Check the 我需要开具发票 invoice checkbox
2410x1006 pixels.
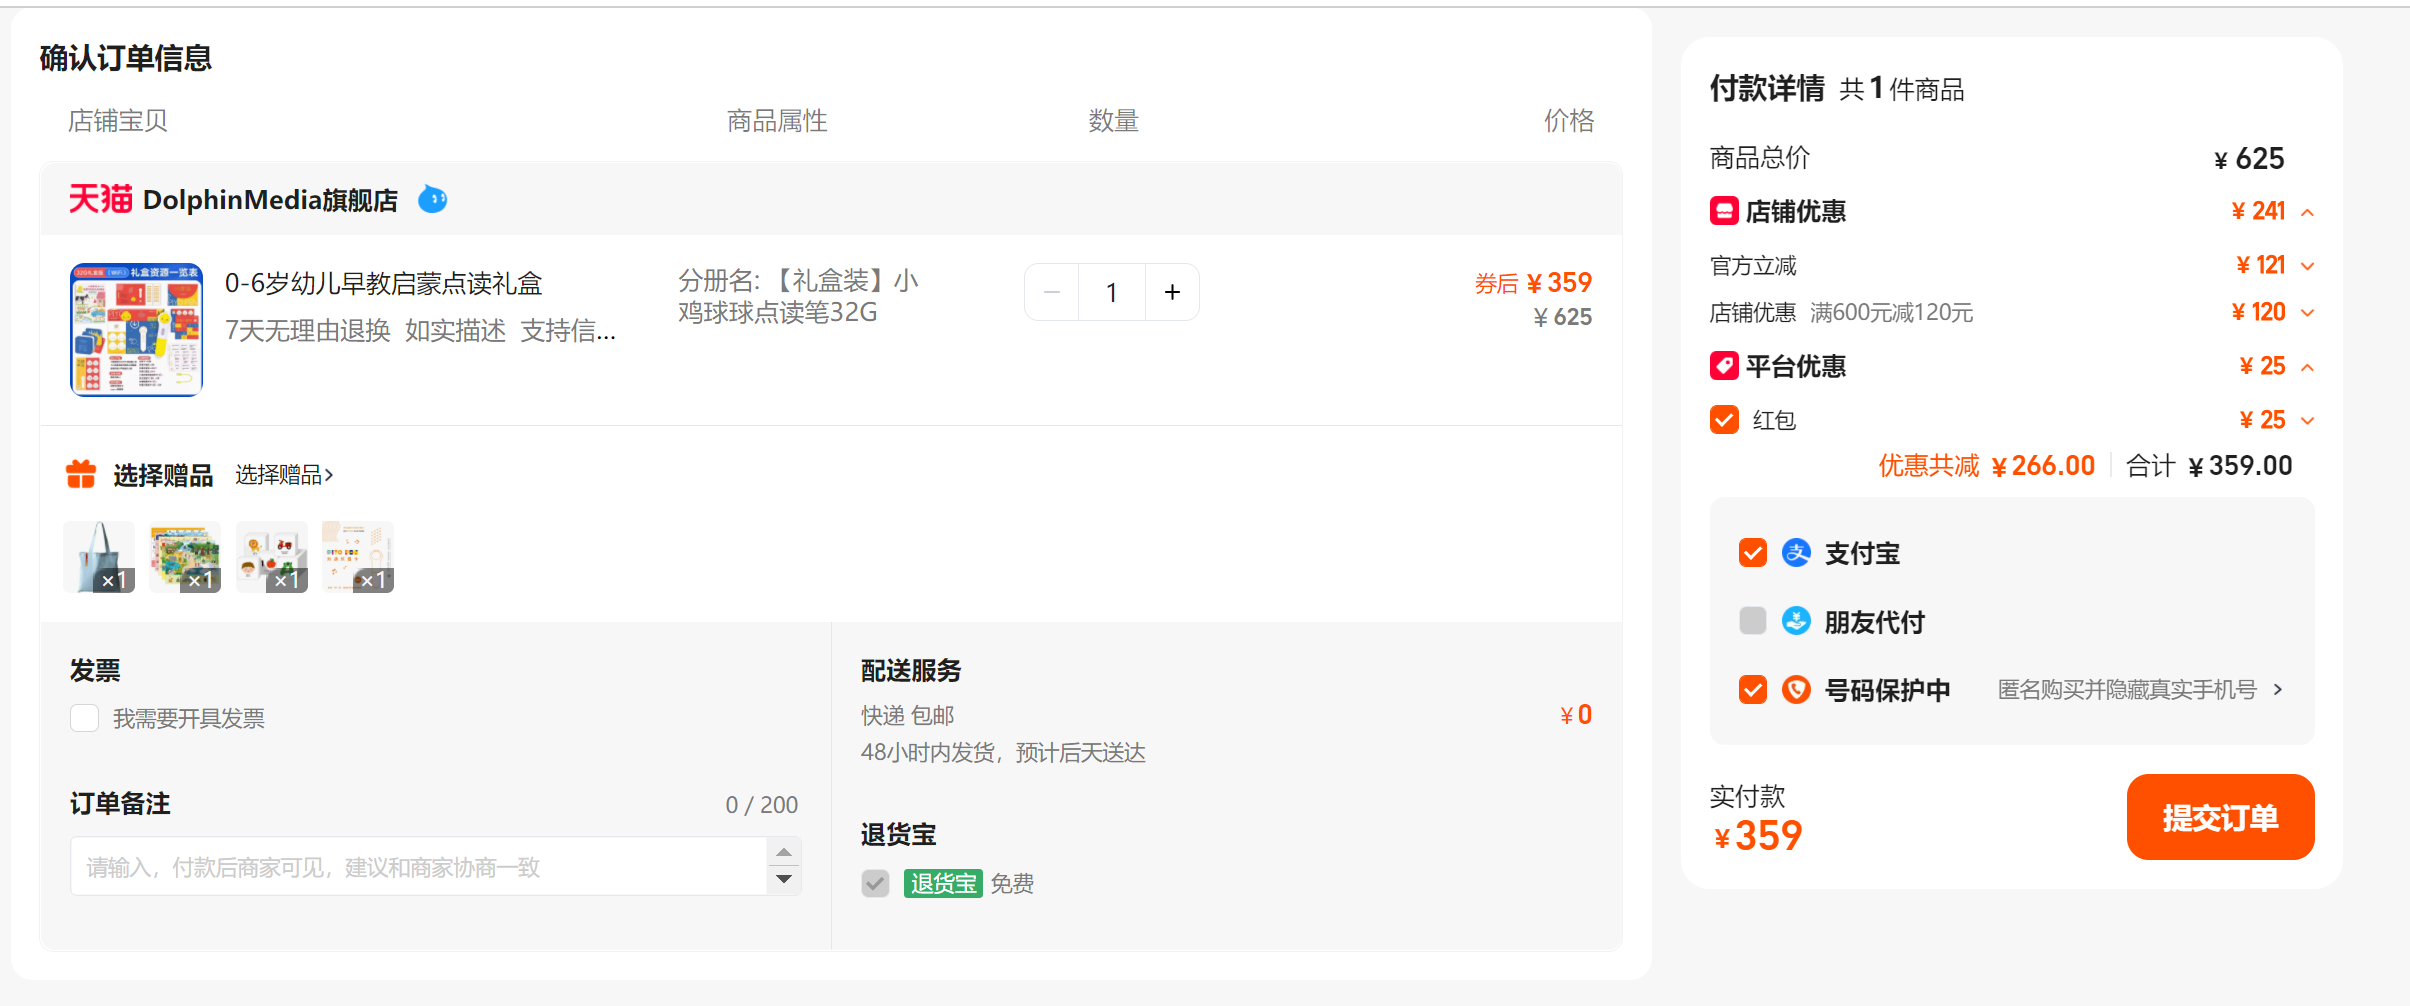pyautogui.click(x=85, y=718)
